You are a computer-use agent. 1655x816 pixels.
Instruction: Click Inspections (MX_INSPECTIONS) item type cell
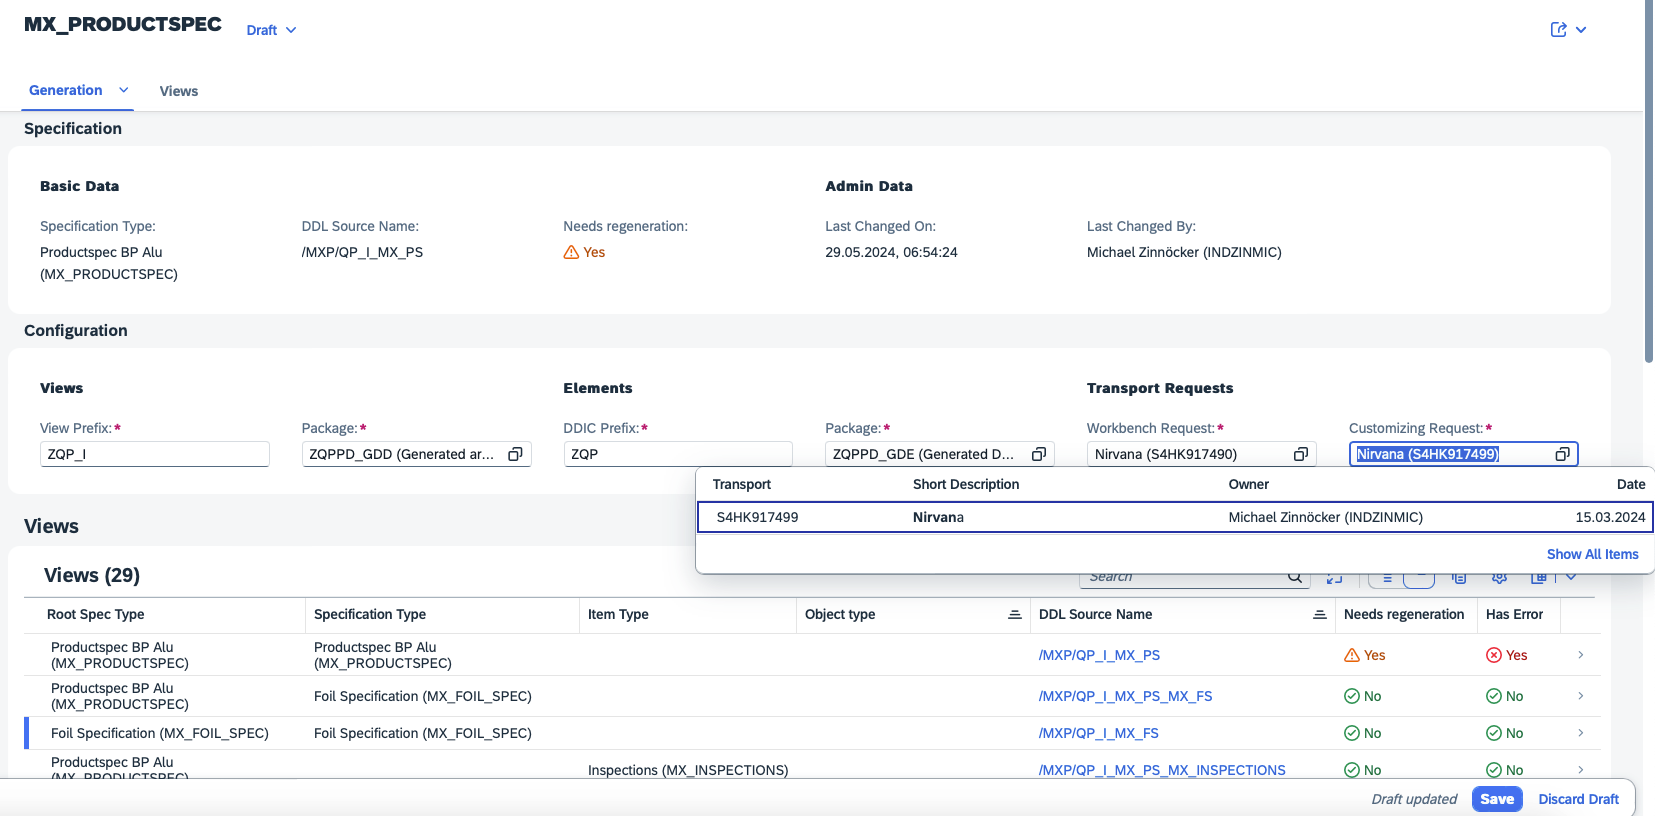pos(688,770)
